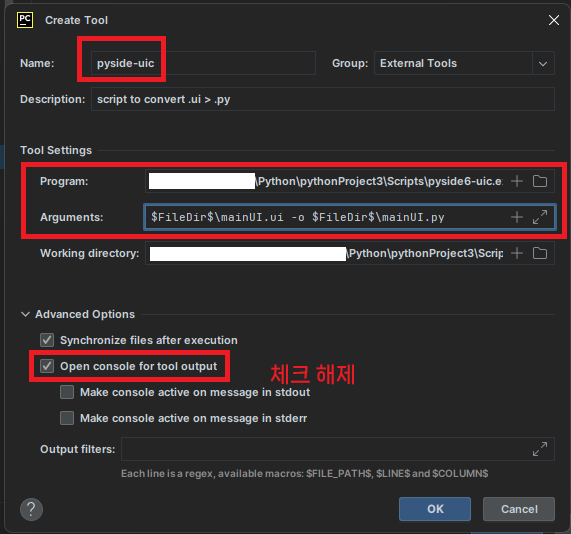571x534 pixels.
Task: Insert macro into Arguments field
Action: [x=517, y=217]
